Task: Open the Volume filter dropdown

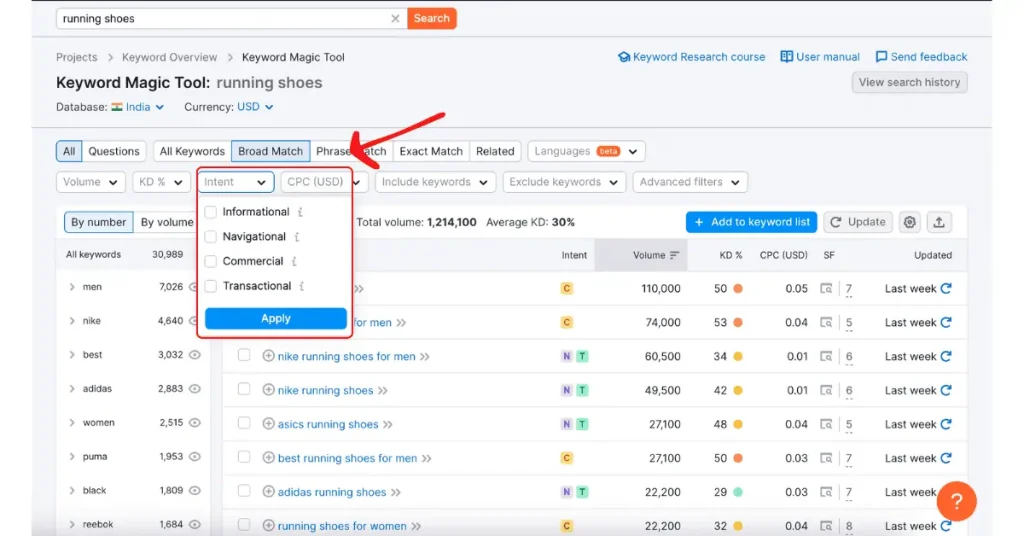Action: (x=90, y=182)
